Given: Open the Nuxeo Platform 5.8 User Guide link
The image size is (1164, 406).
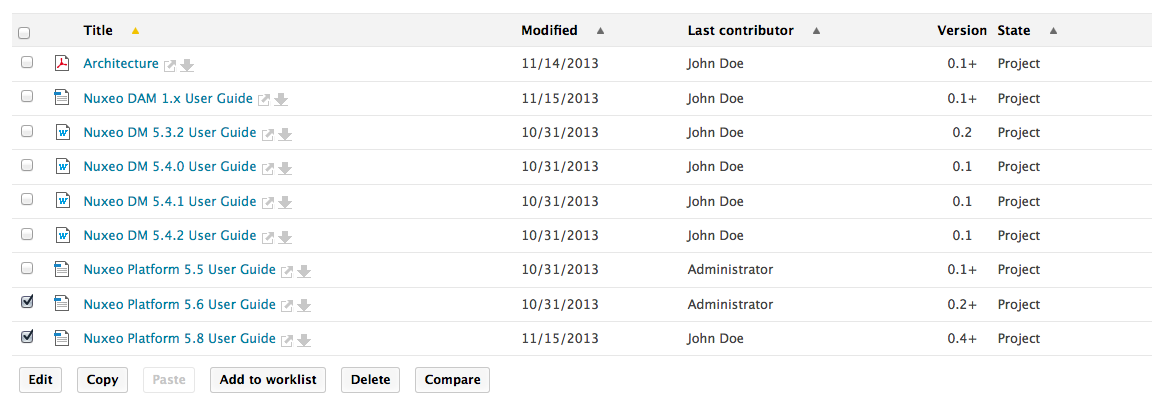Looking at the screenshot, I should click(180, 338).
